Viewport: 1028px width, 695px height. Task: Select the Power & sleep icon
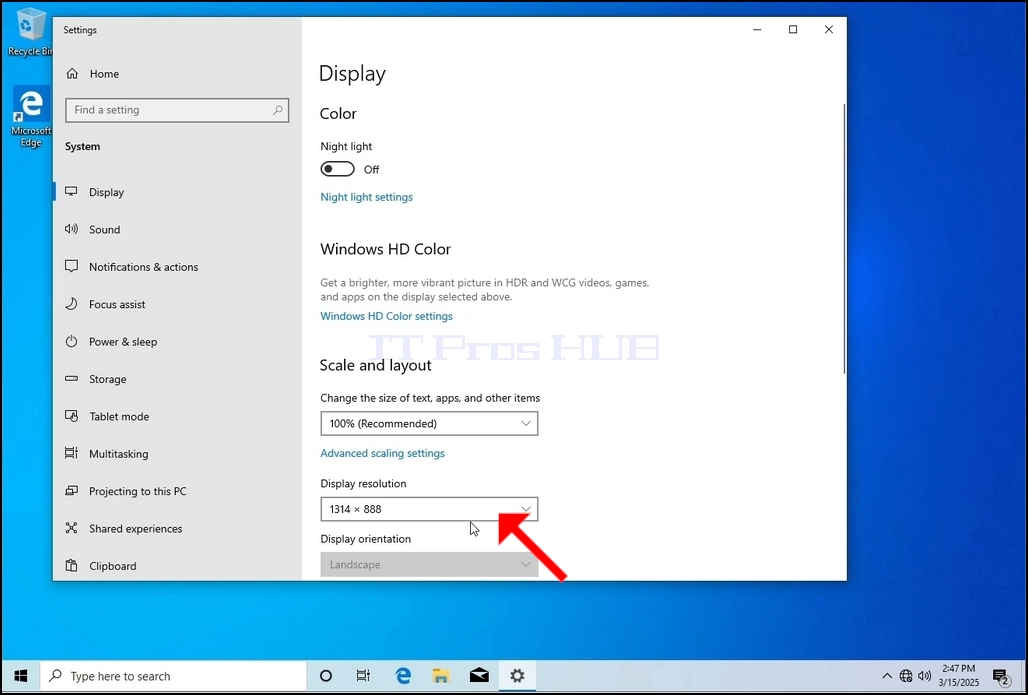point(71,342)
